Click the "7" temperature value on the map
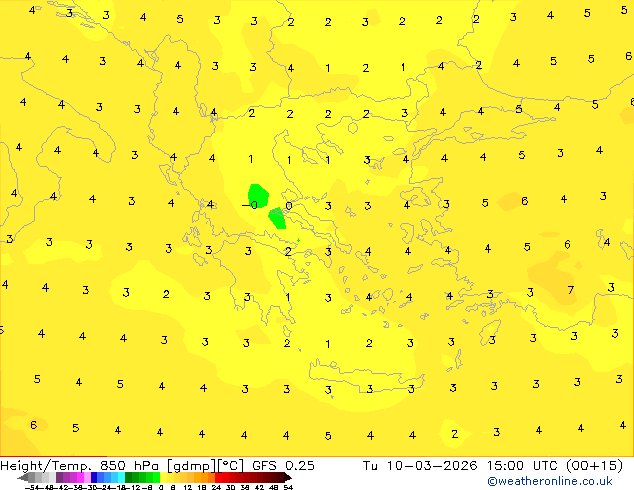The height and width of the screenshot is (490, 634). tap(571, 290)
